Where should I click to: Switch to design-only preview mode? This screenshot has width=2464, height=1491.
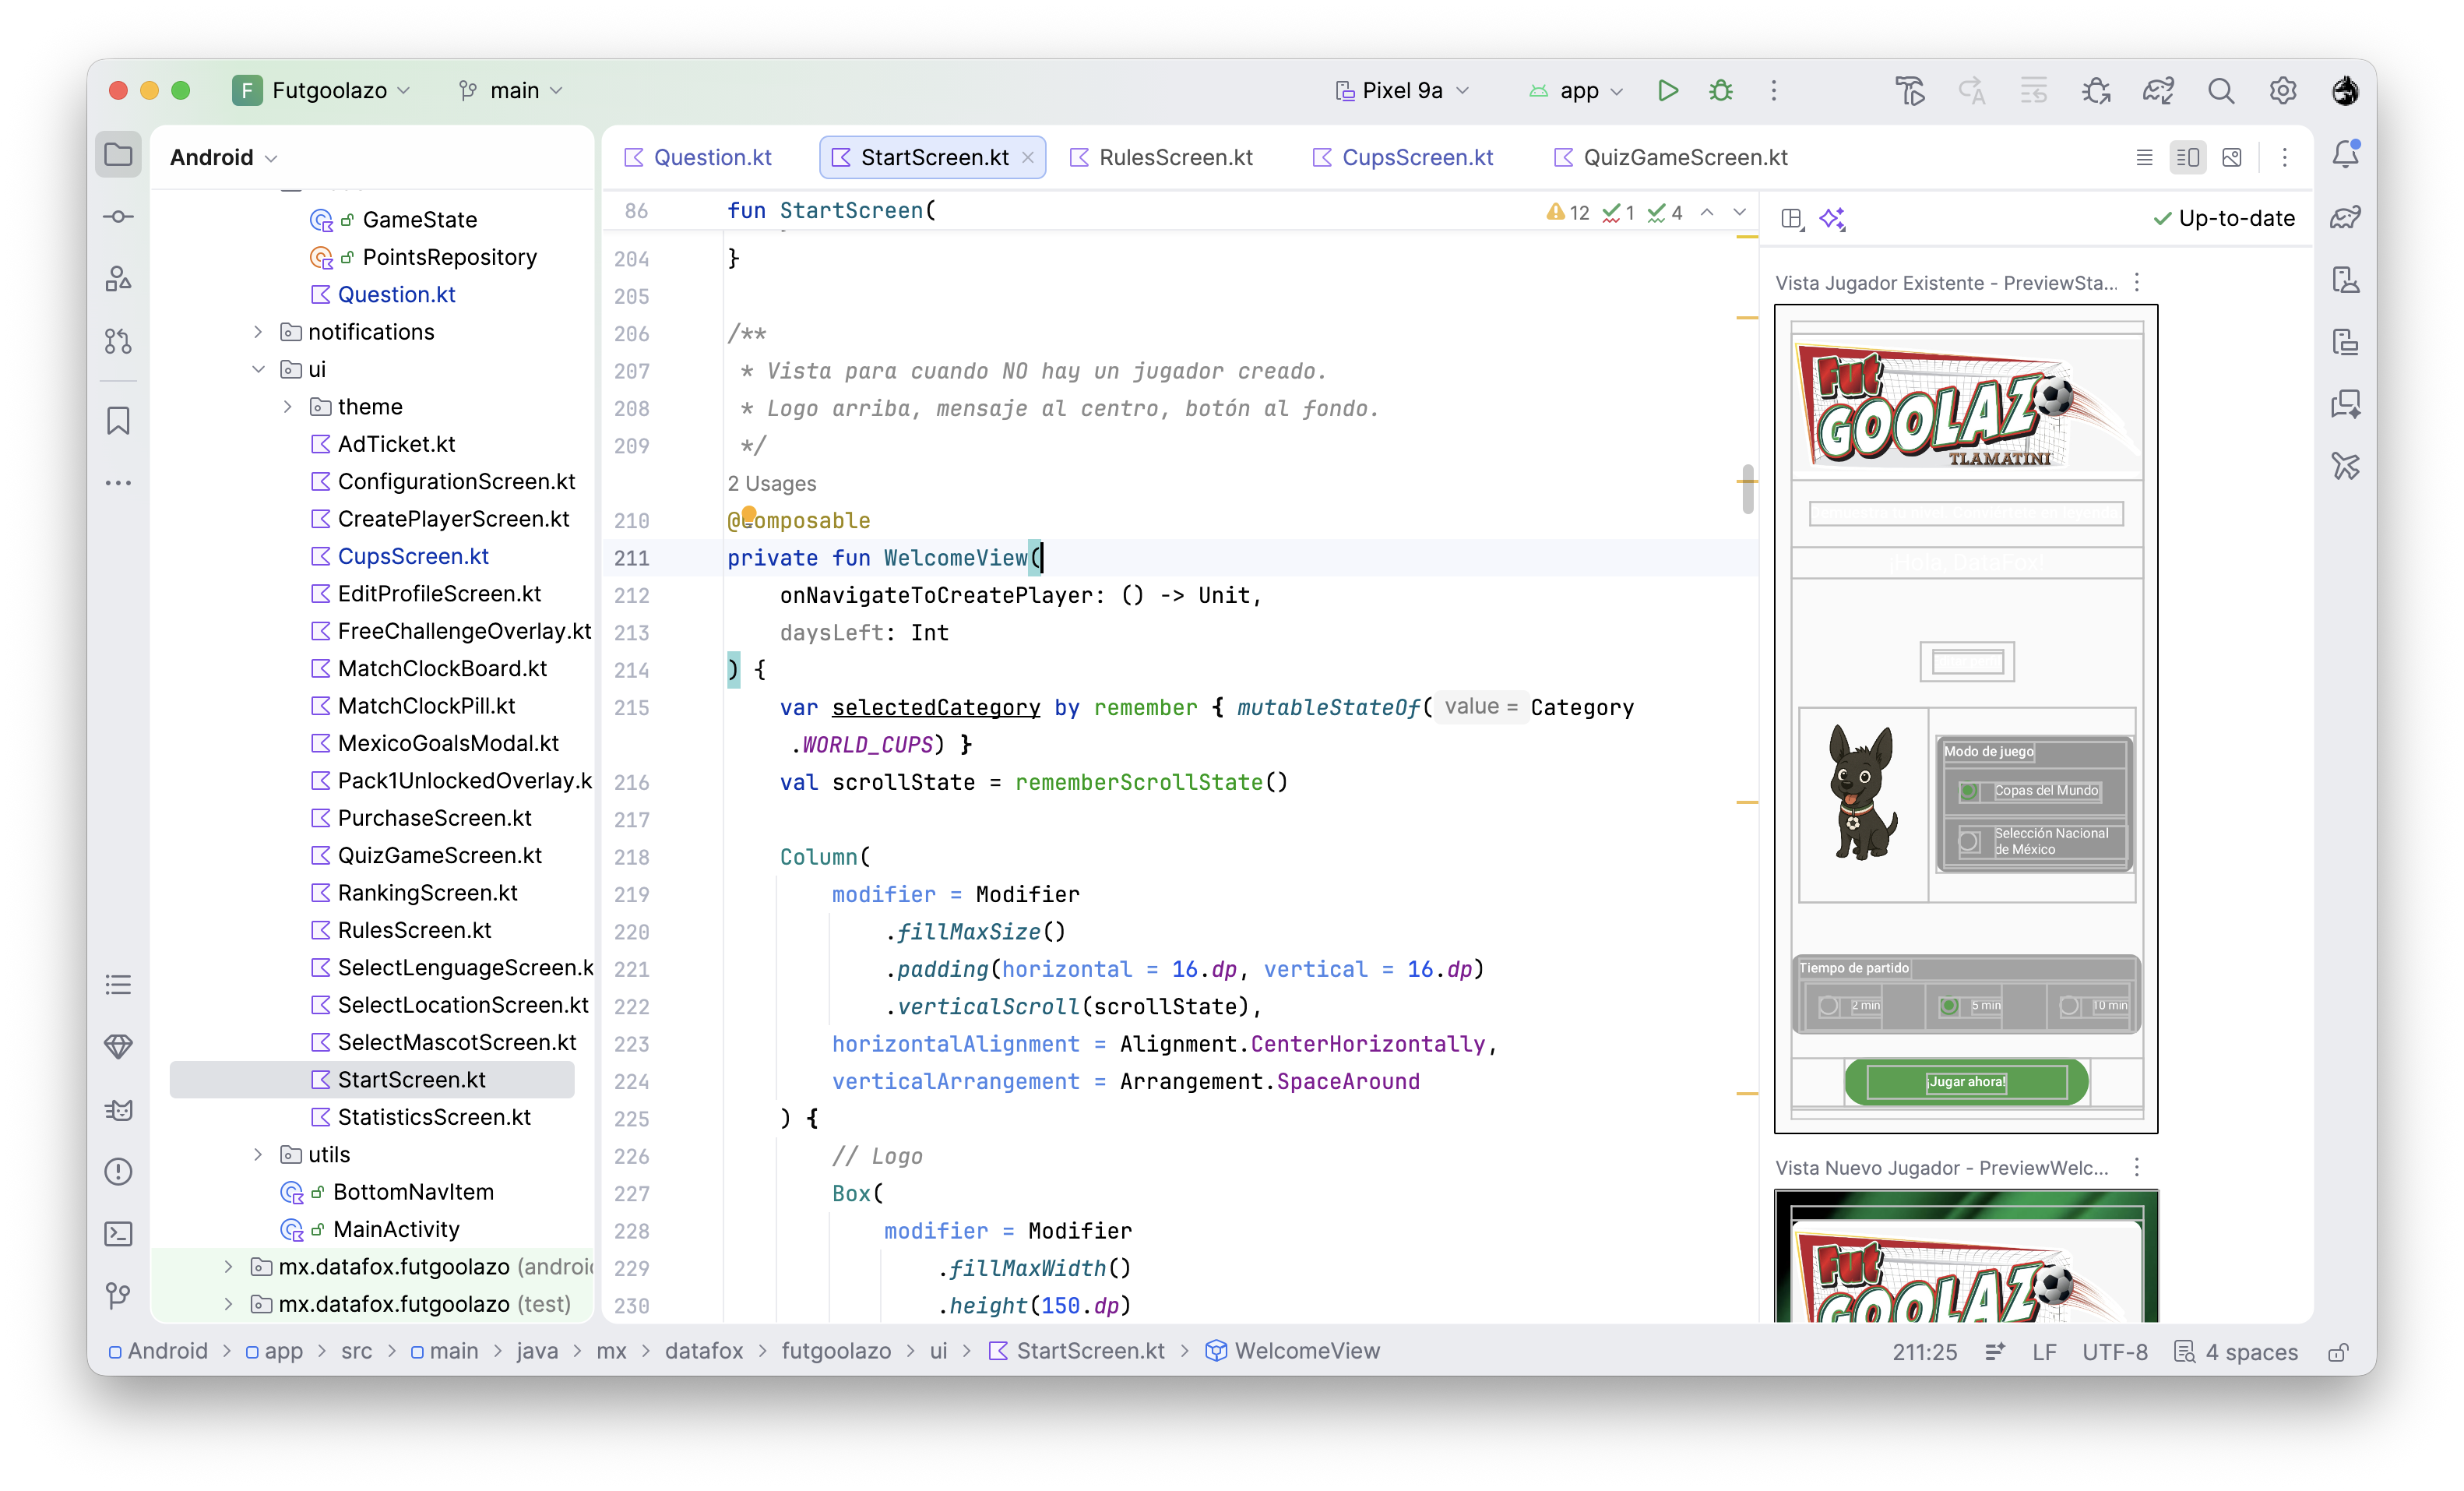2232,157
